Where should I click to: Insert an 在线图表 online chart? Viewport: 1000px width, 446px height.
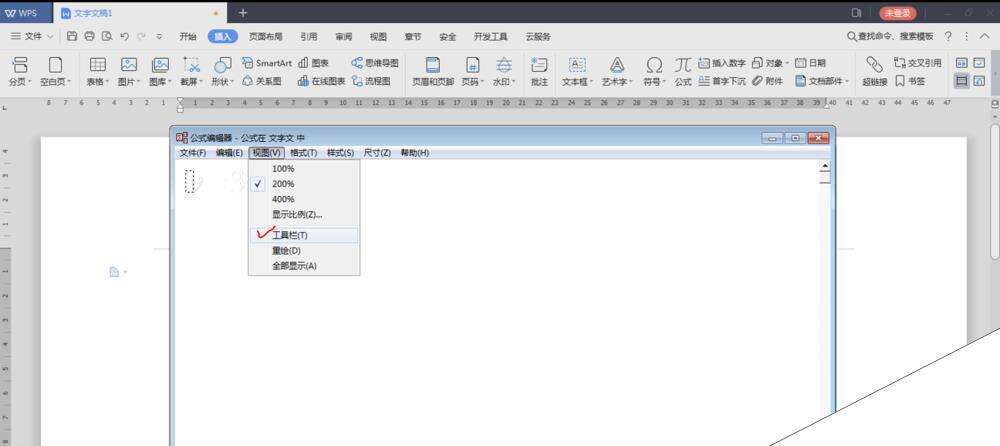coord(321,81)
